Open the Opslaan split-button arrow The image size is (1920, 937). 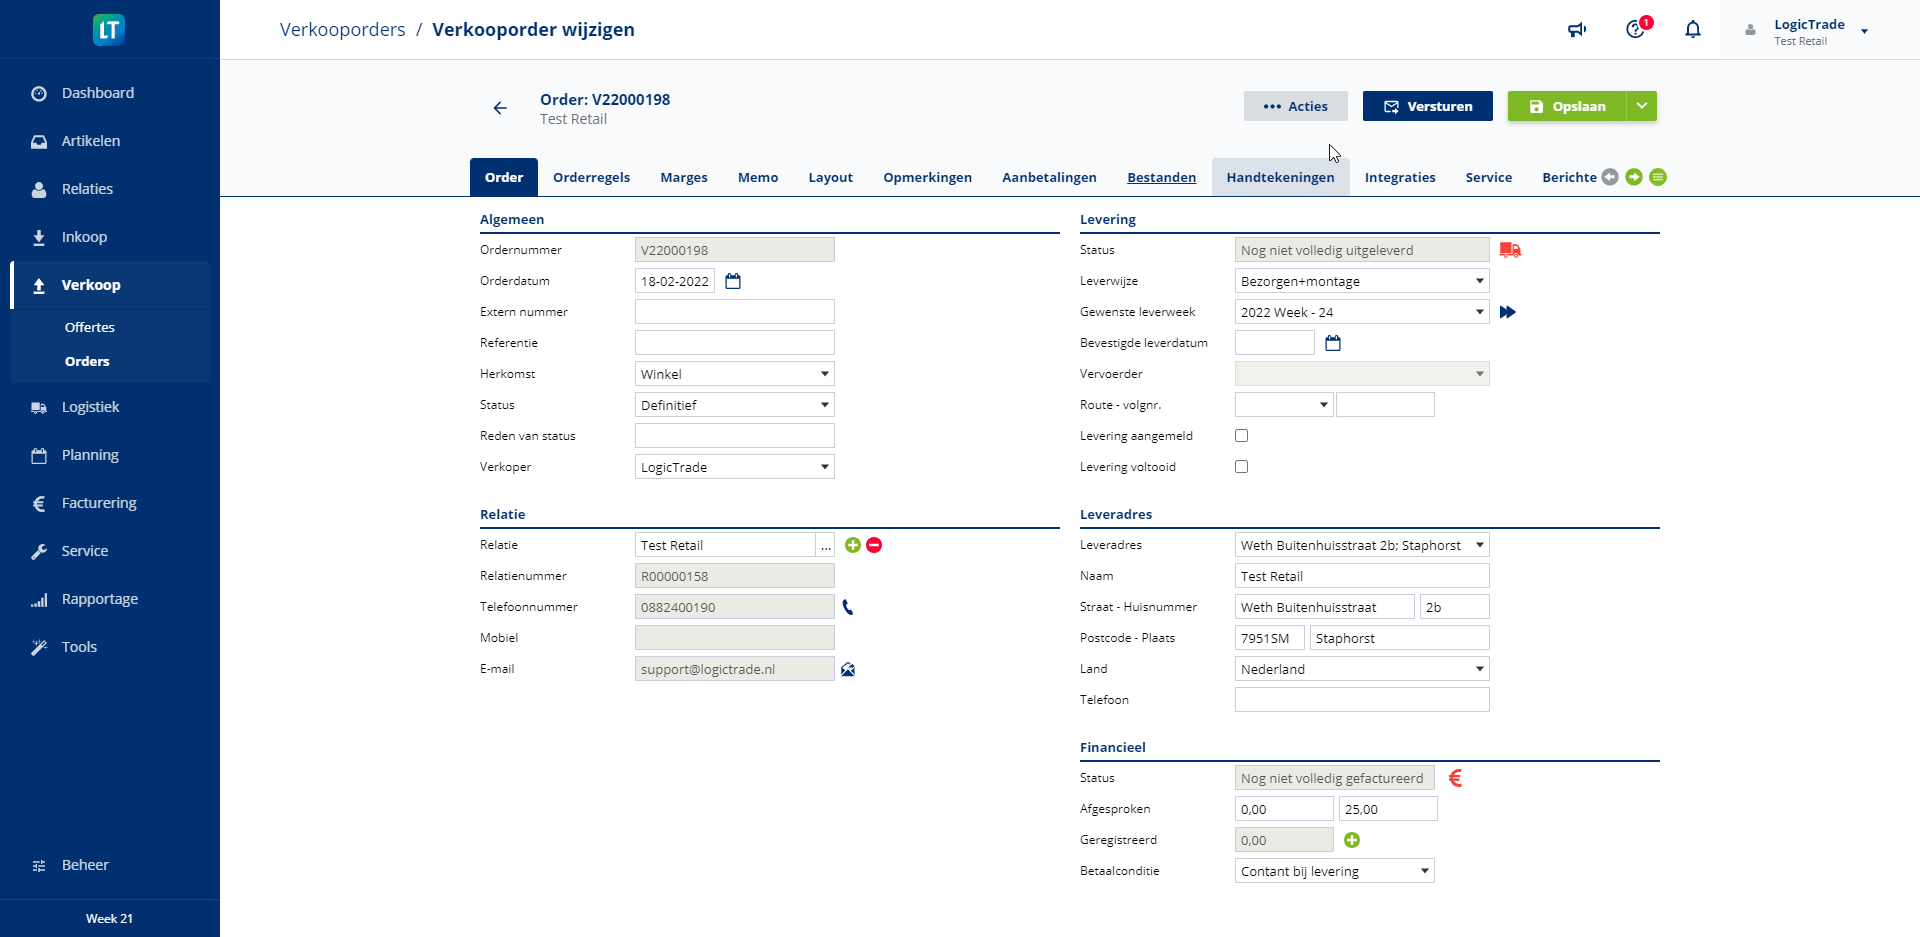[1642, 106]
